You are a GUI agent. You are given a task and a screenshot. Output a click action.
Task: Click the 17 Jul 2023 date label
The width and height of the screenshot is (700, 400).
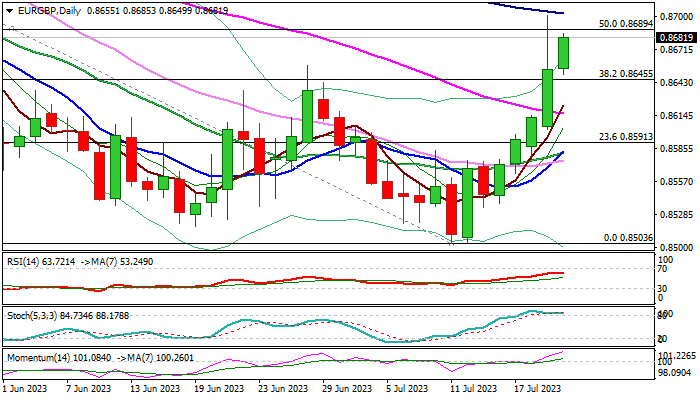pos(536,388)
